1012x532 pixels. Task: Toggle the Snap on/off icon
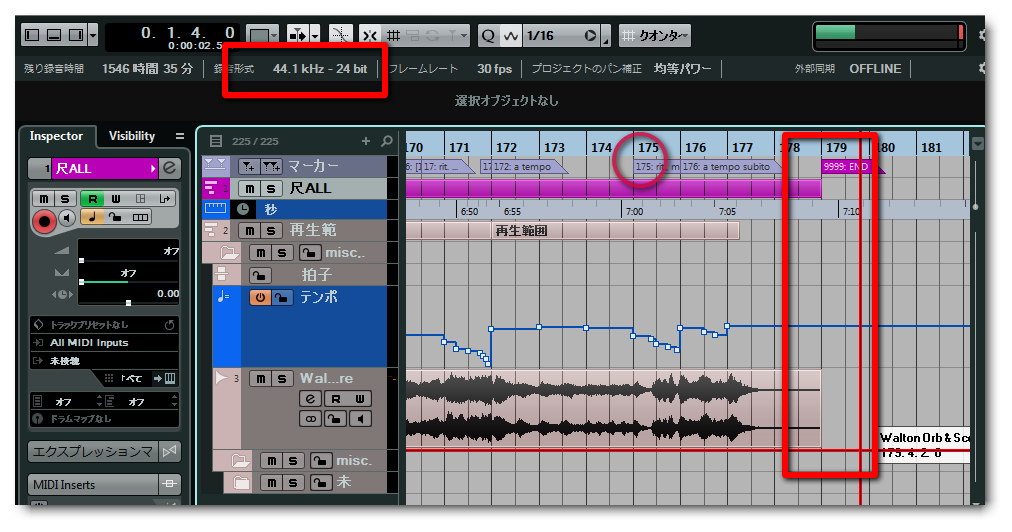click(x=370, y=36)
